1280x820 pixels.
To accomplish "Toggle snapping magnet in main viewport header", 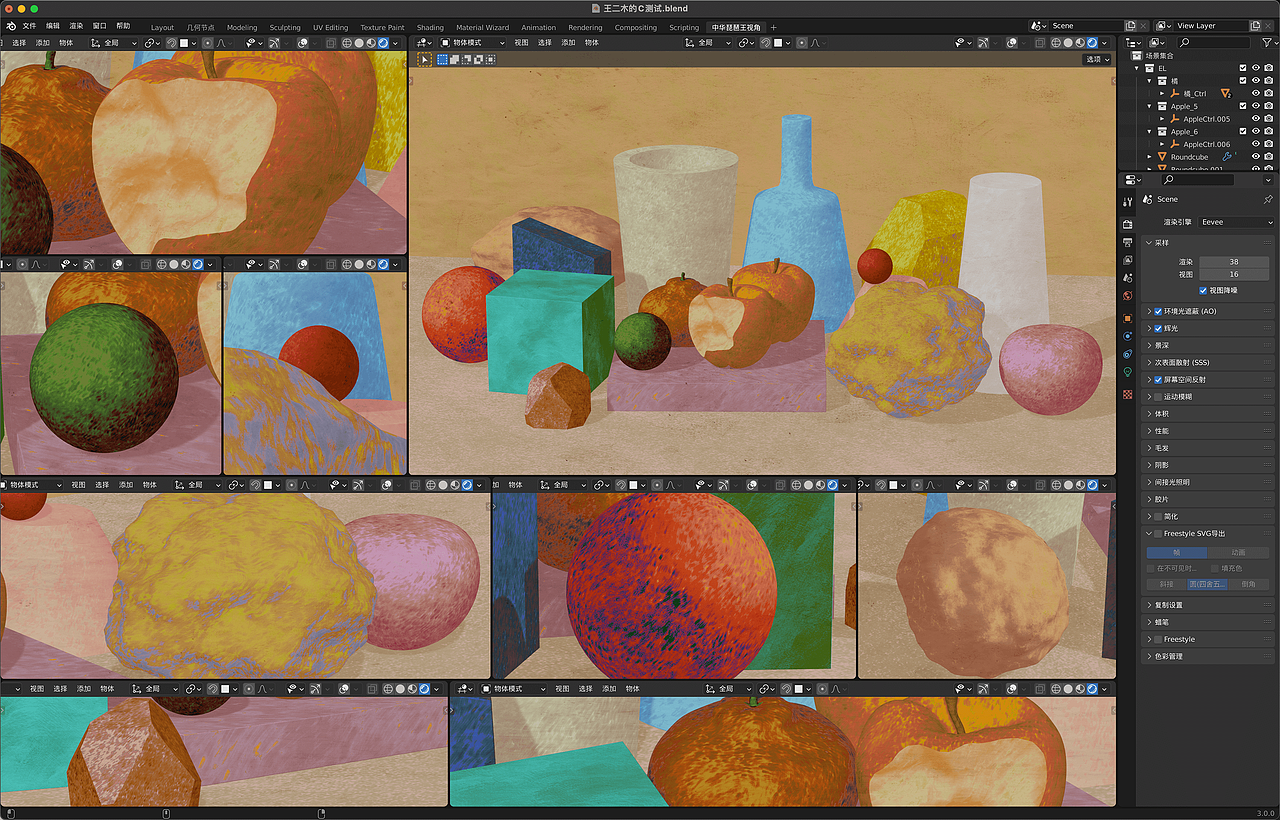I will pyautogui.click(x=765, y=43).
